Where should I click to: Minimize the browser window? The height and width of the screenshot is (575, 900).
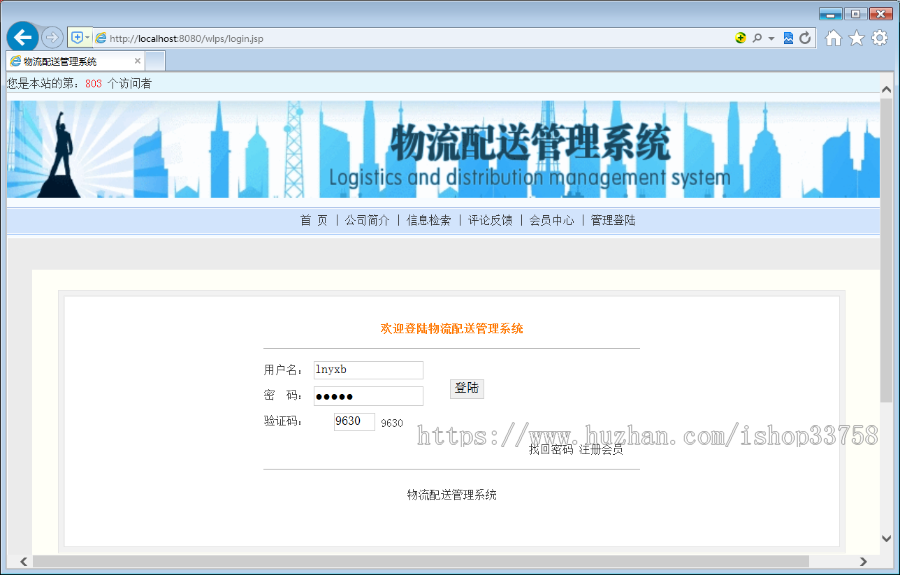[831, 14]
